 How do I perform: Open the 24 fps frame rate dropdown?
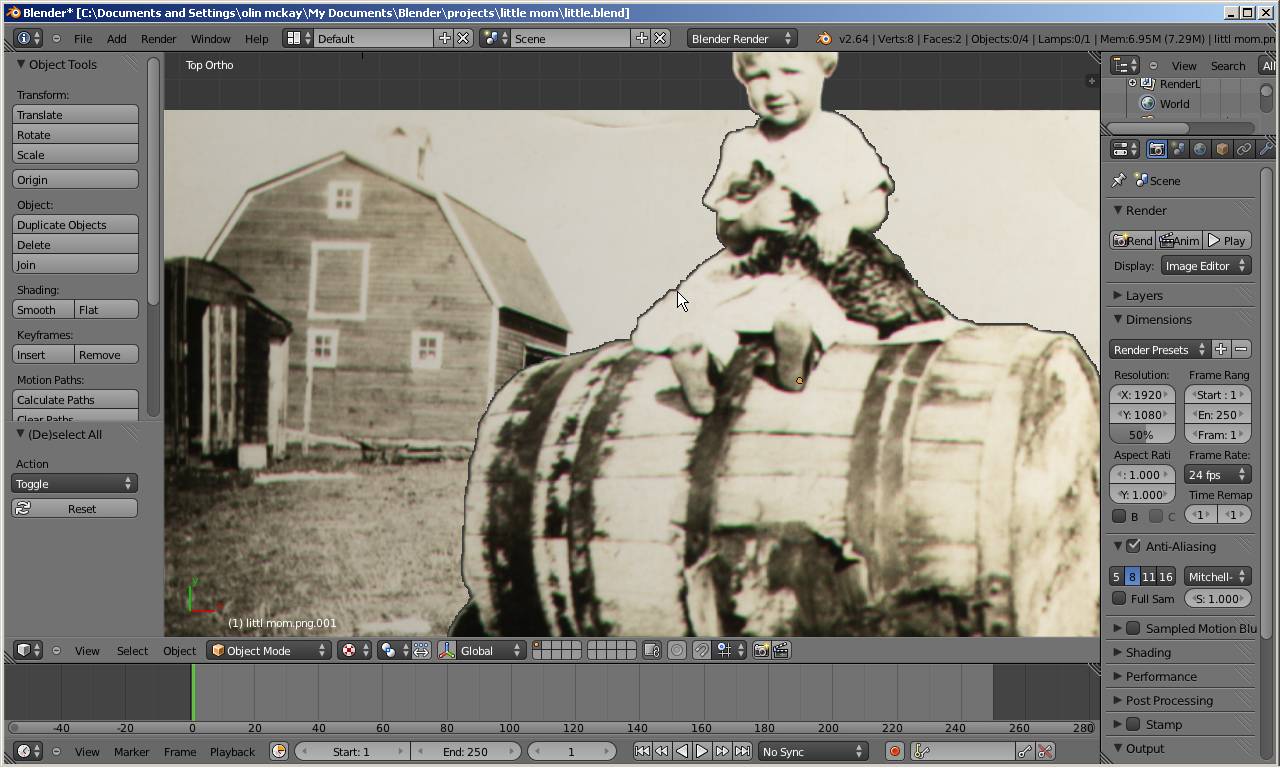coord(1217,474)
